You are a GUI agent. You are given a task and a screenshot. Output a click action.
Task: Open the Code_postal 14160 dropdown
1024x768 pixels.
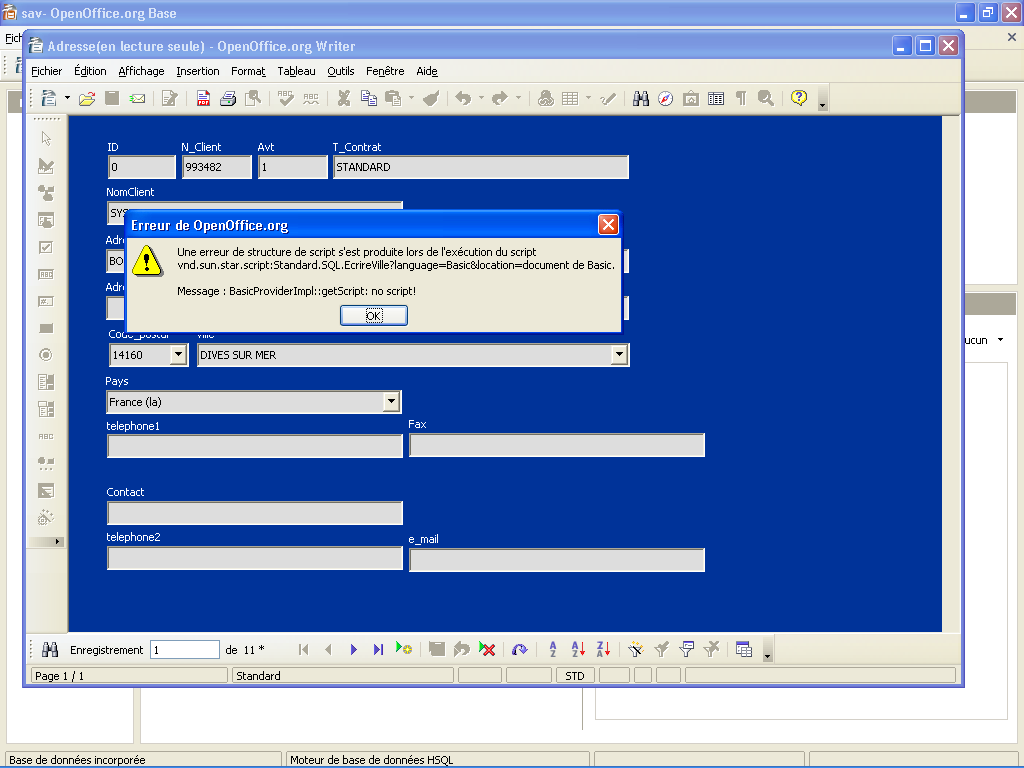point(178,355)
